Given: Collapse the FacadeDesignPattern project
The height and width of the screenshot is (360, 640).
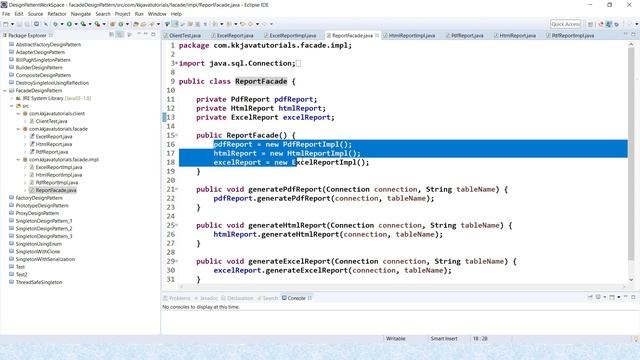Looking at the screenshot, I should click(x=5, y=91).
